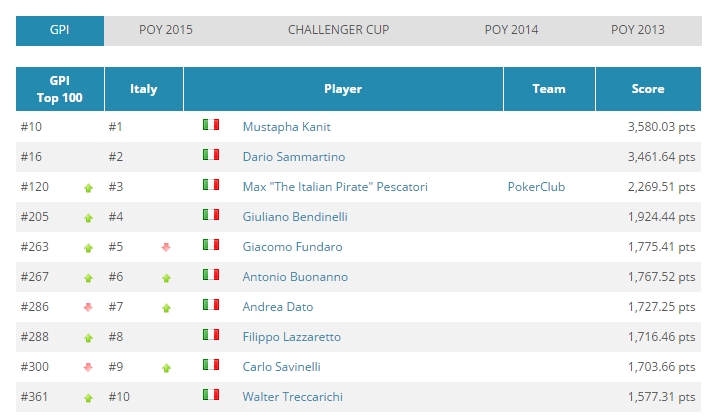Screen dimensions: 718x419
Task: Click the Italian flag next to Dario Sammartino
Action: click(x=211, y=155)
